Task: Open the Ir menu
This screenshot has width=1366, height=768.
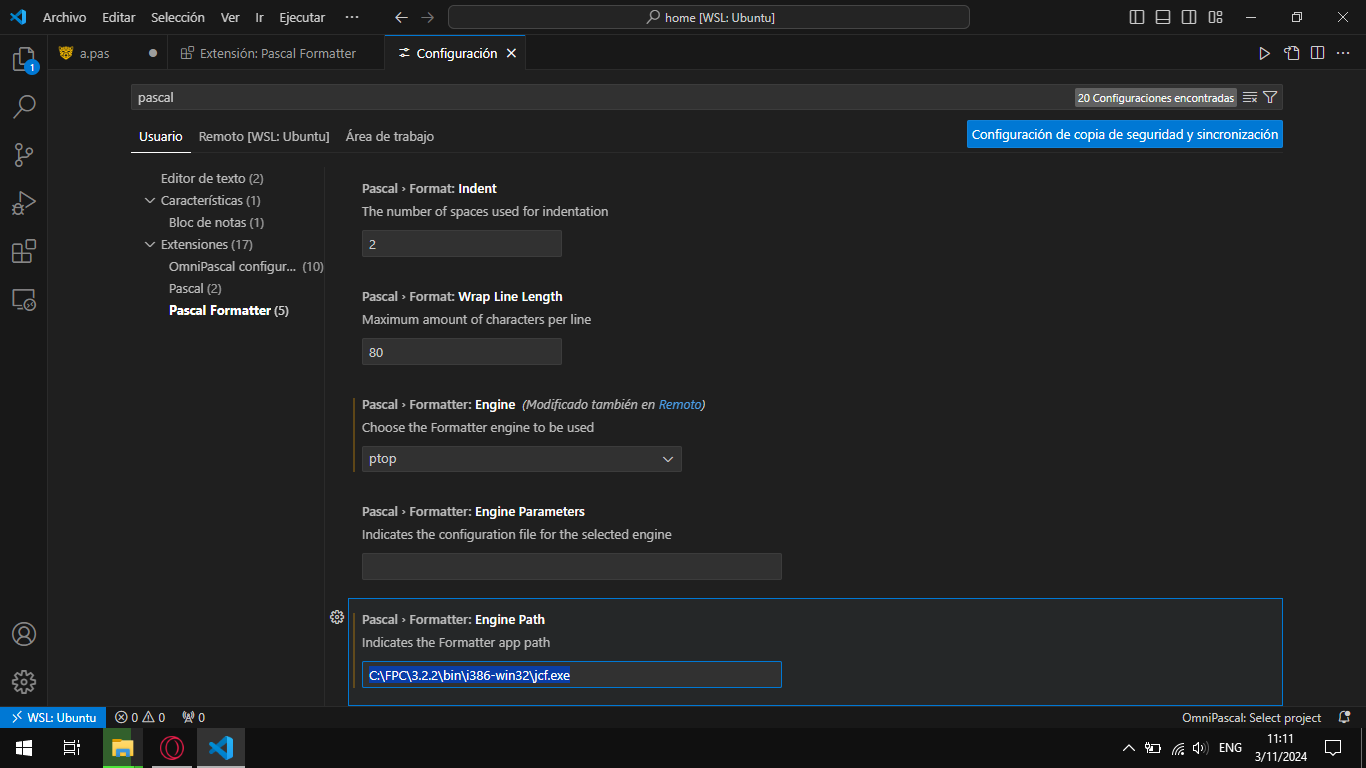Action: coord(260,17)
